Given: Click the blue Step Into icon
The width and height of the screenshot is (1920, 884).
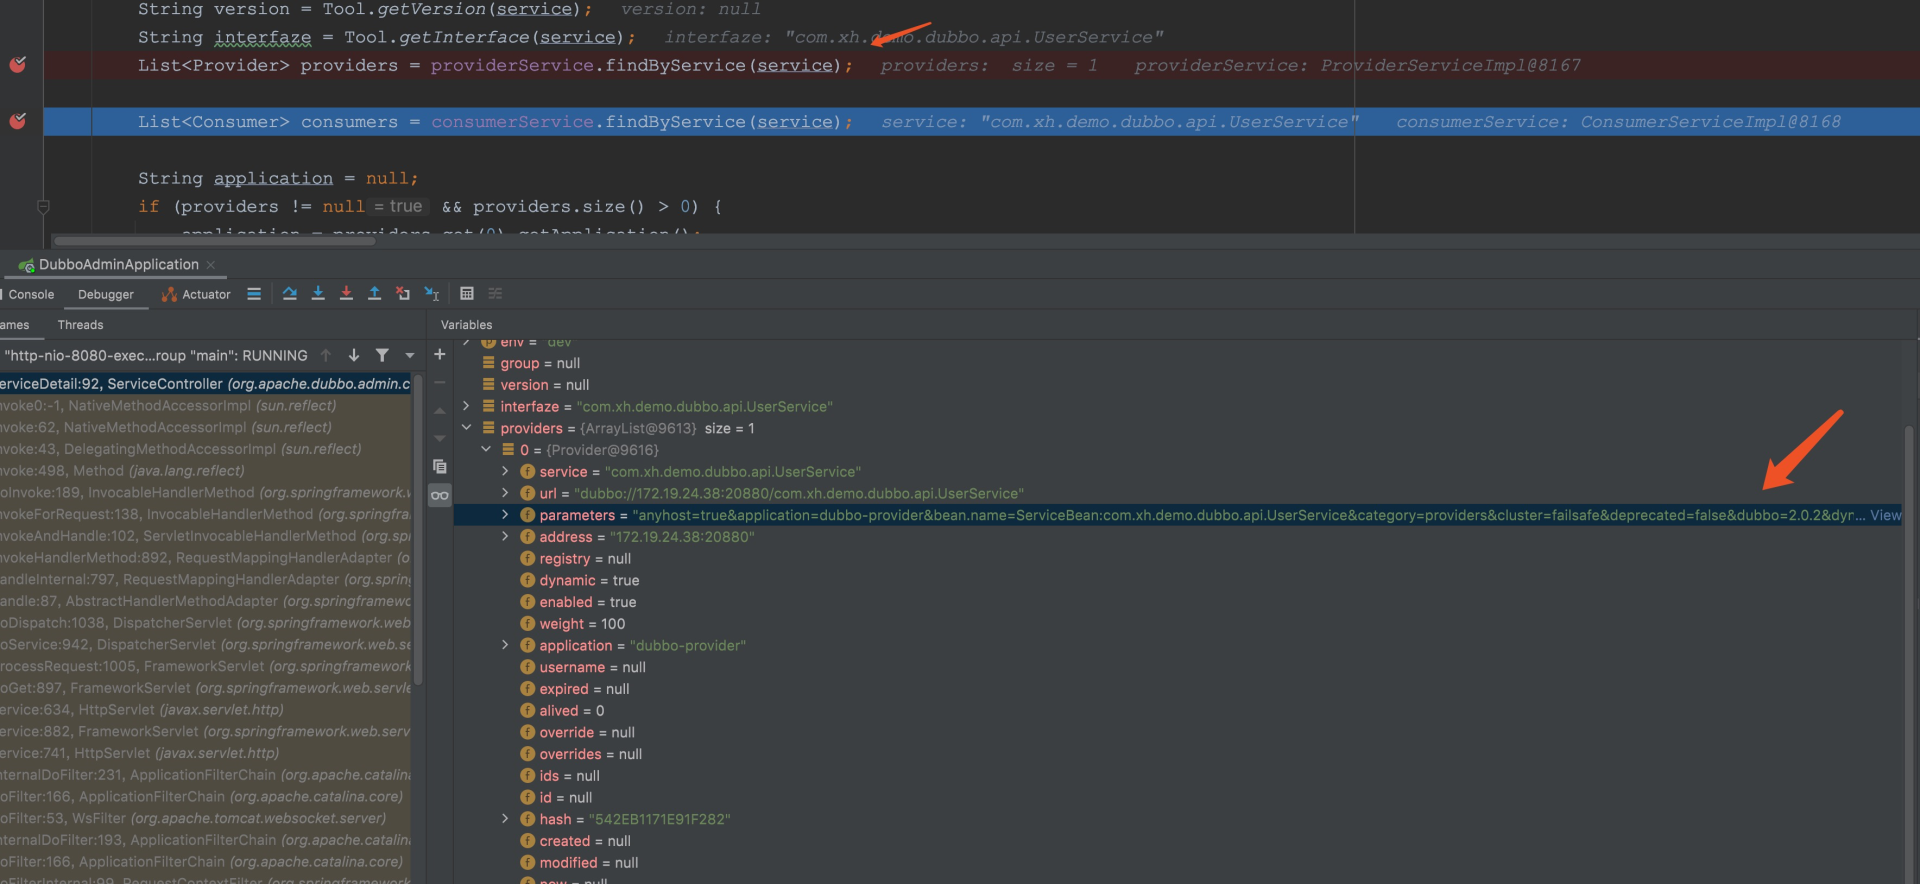Looking at the screenshot, I should click(318, 294).
